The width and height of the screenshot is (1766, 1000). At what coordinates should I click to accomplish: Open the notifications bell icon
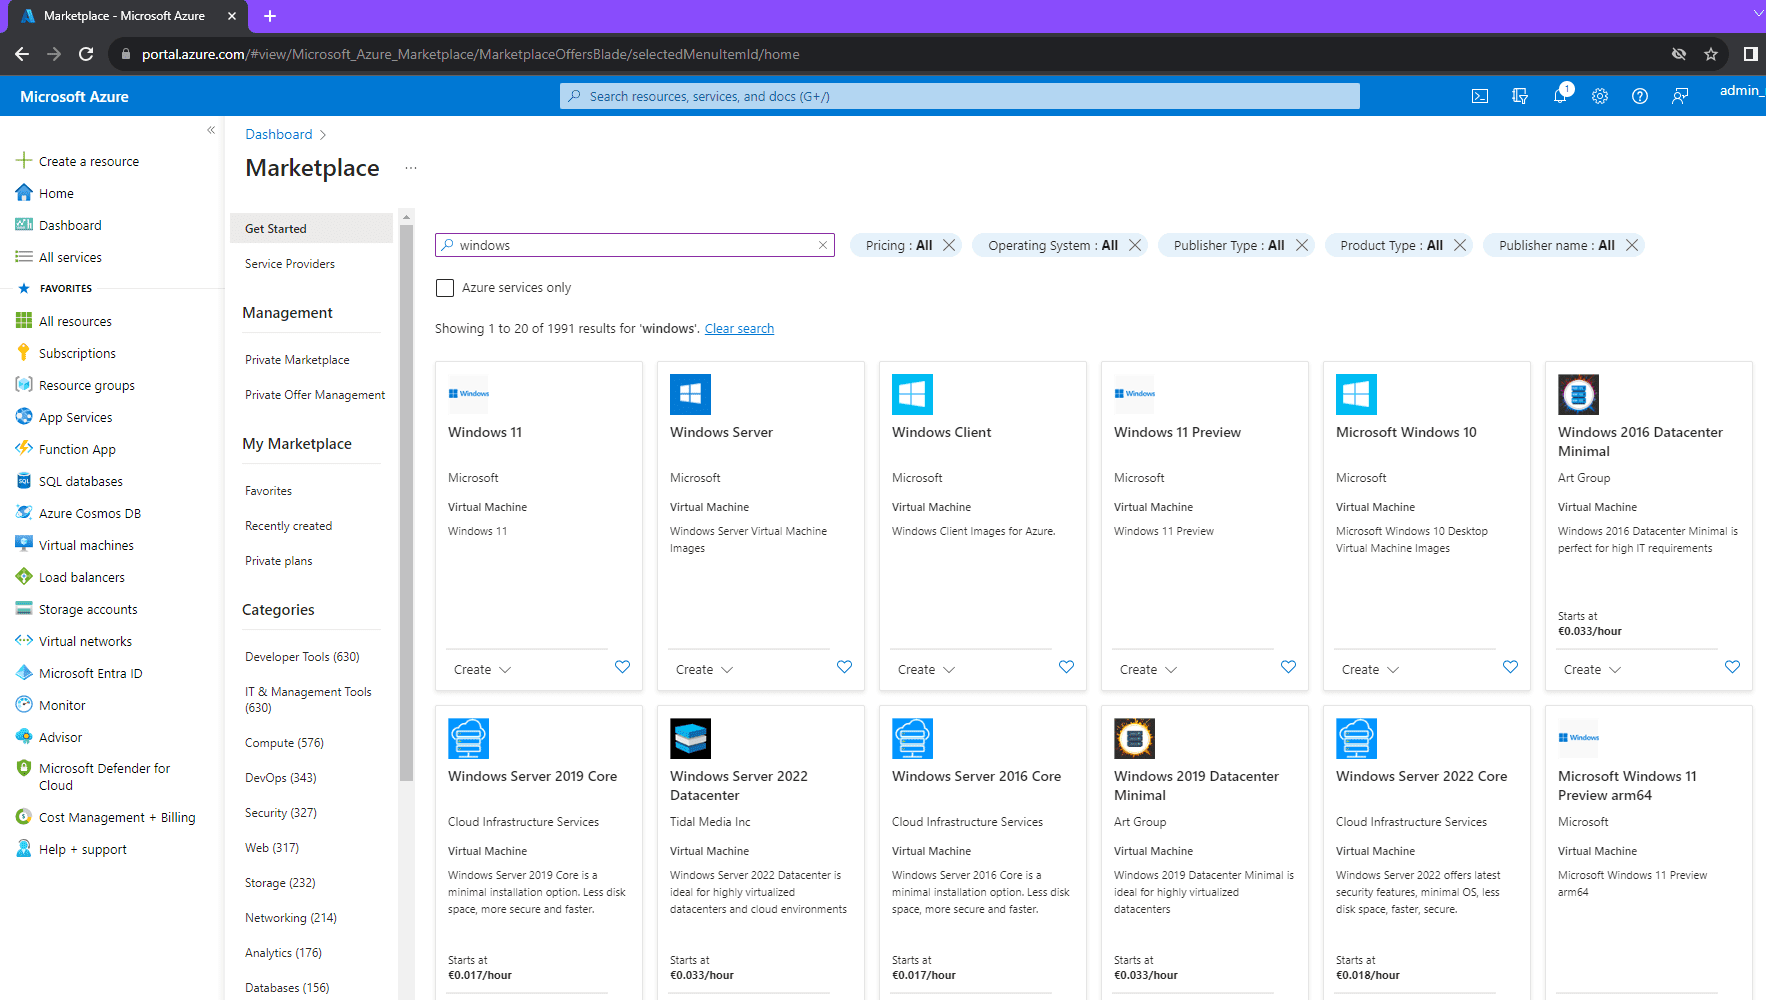point(1560,96)
